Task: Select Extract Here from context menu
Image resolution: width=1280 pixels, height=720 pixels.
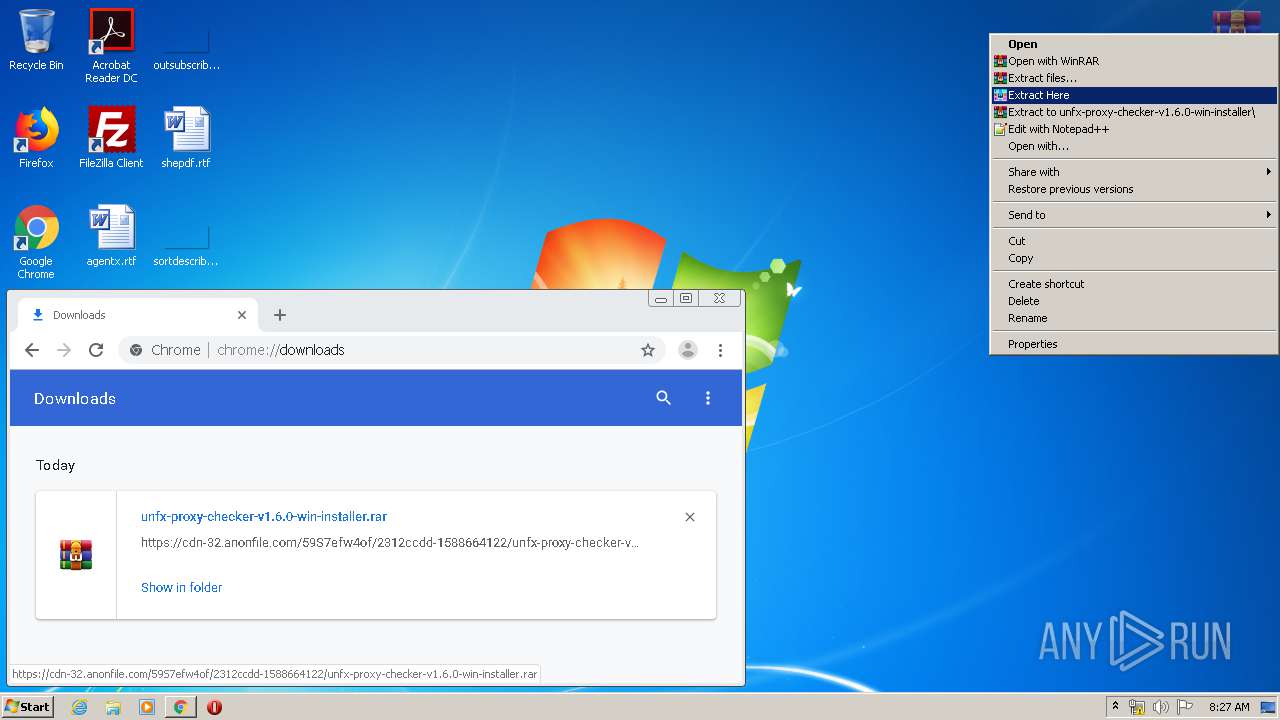Action: [x=1134, y=95]
